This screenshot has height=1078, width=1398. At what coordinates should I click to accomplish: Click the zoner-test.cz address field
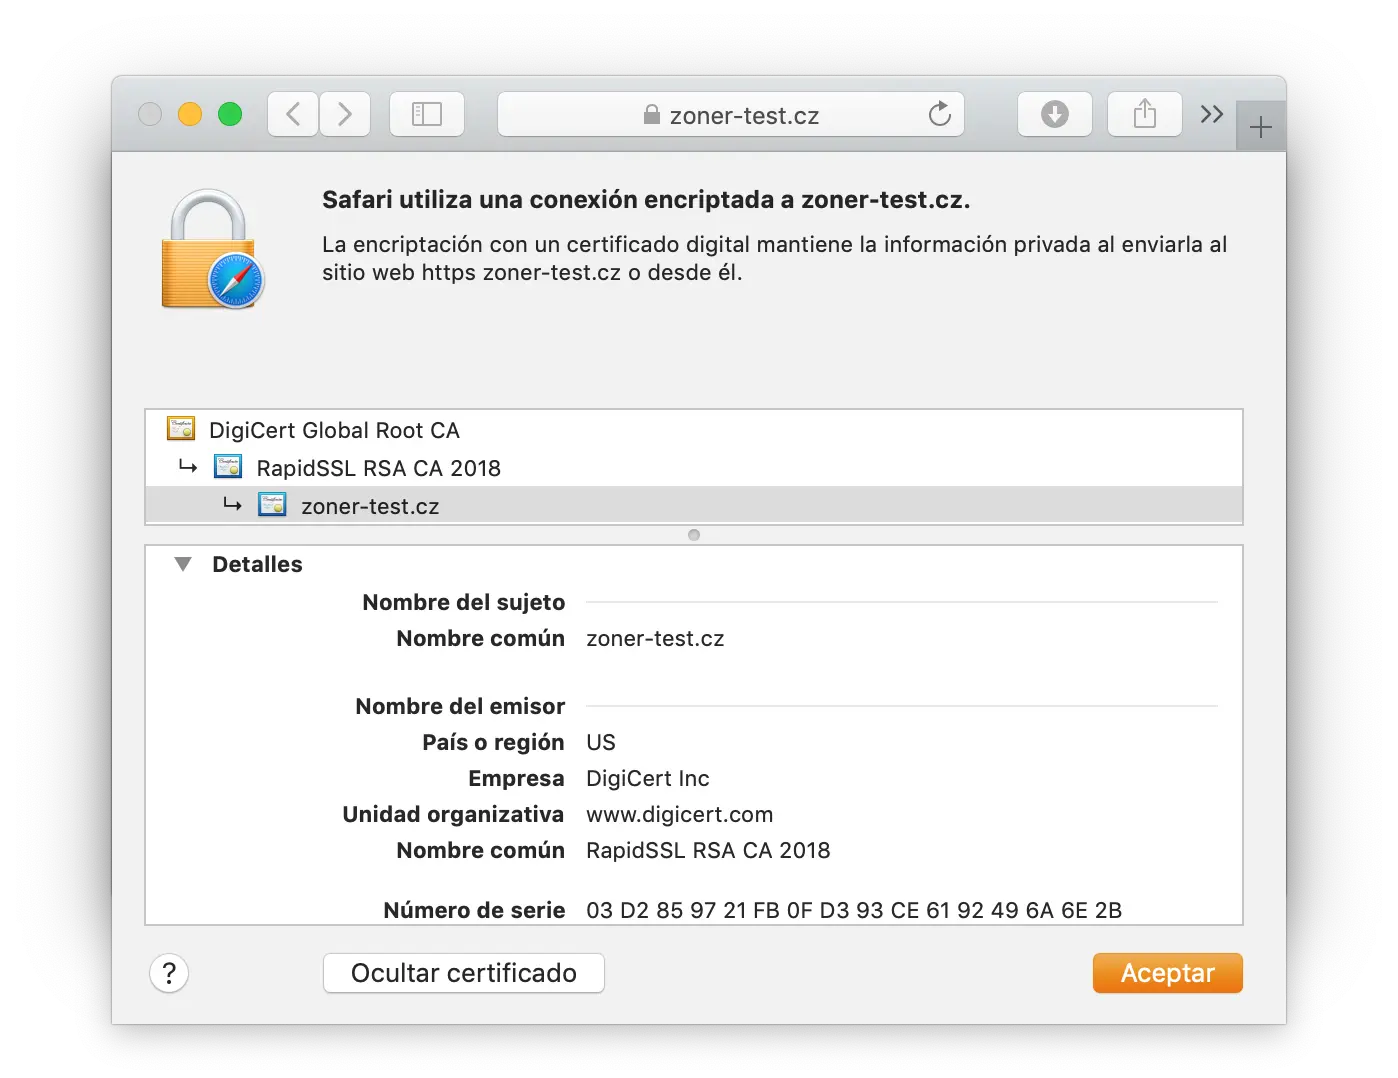tap(731, 114)
